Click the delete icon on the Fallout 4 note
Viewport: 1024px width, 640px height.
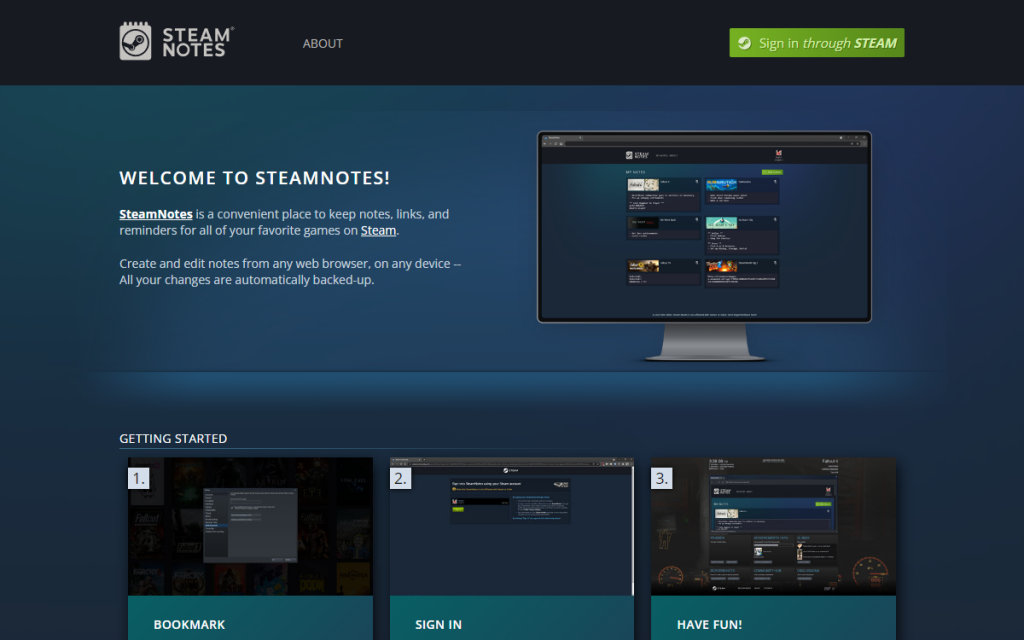coord(697,182)
